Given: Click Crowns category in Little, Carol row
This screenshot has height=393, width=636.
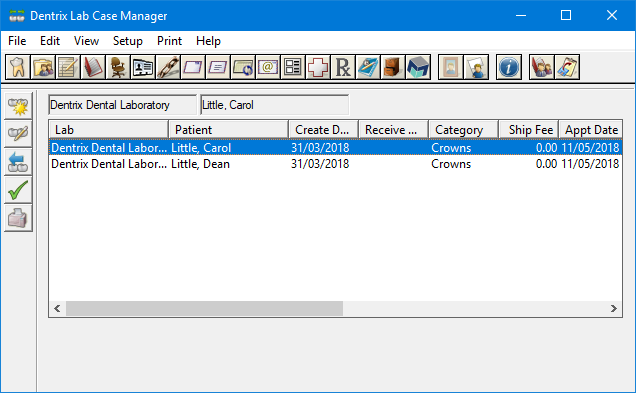Looking at the screenshot, I should tap(451, 148).
